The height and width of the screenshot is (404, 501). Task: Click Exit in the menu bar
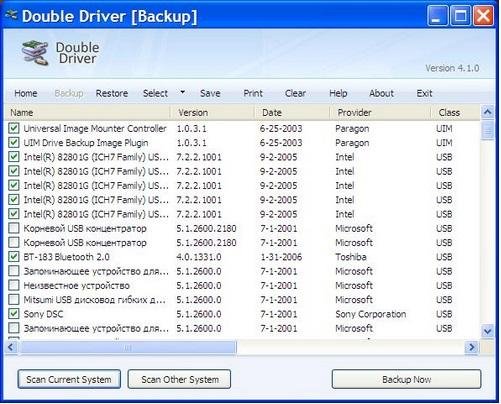tap(424, 93)
